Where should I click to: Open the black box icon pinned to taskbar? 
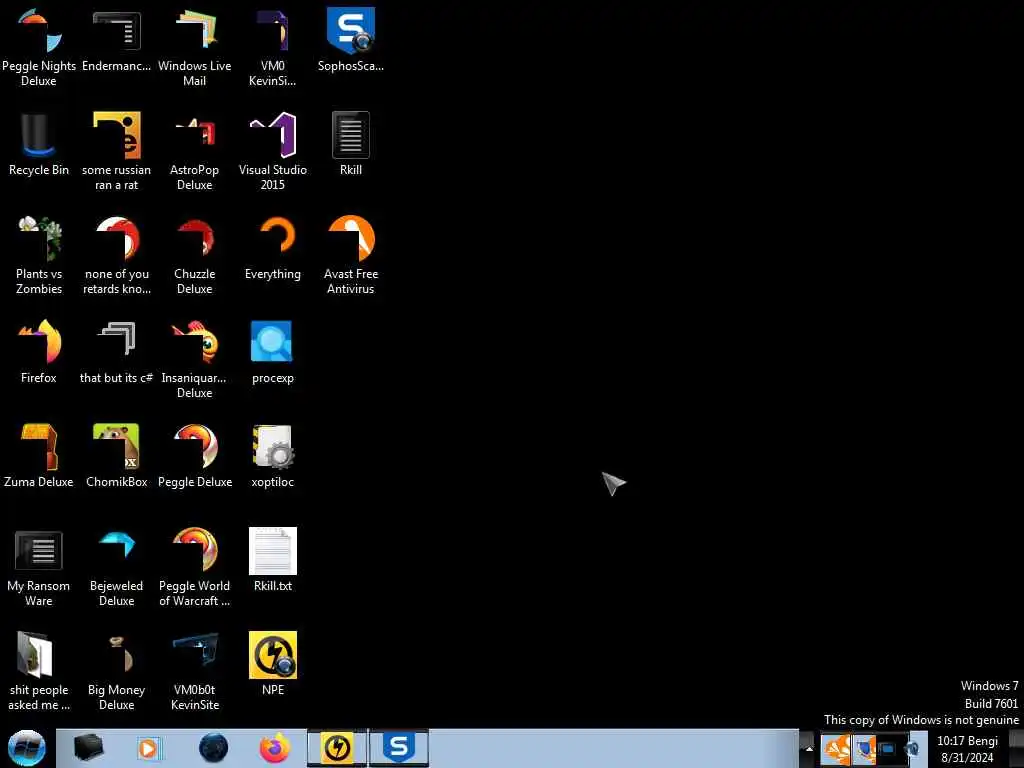tap(88, 748)
